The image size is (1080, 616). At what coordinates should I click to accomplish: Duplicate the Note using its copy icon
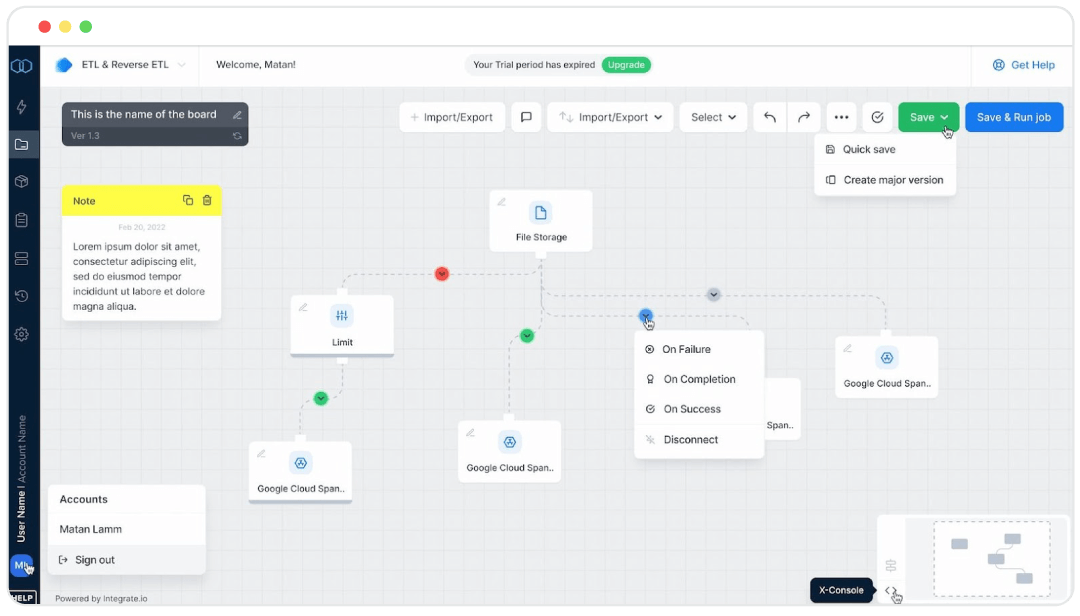188,200
